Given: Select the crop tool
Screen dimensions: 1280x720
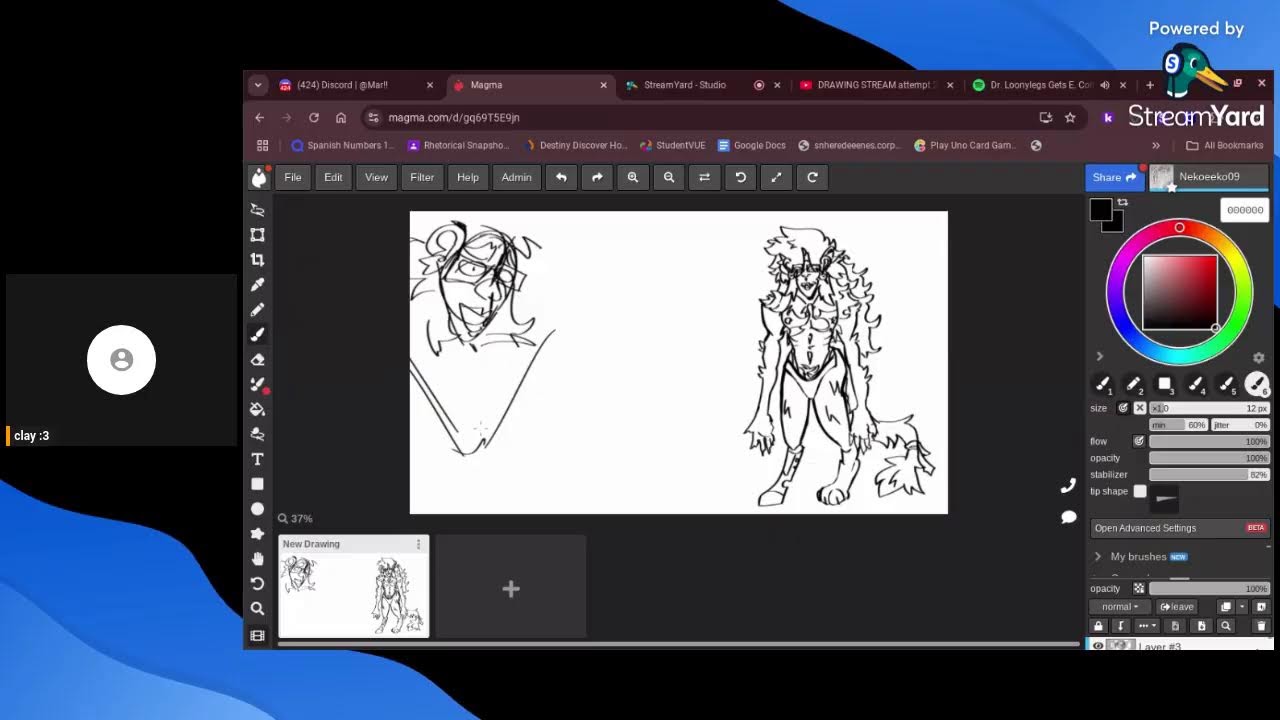Looking at the screenshot, I should [257, 260].
